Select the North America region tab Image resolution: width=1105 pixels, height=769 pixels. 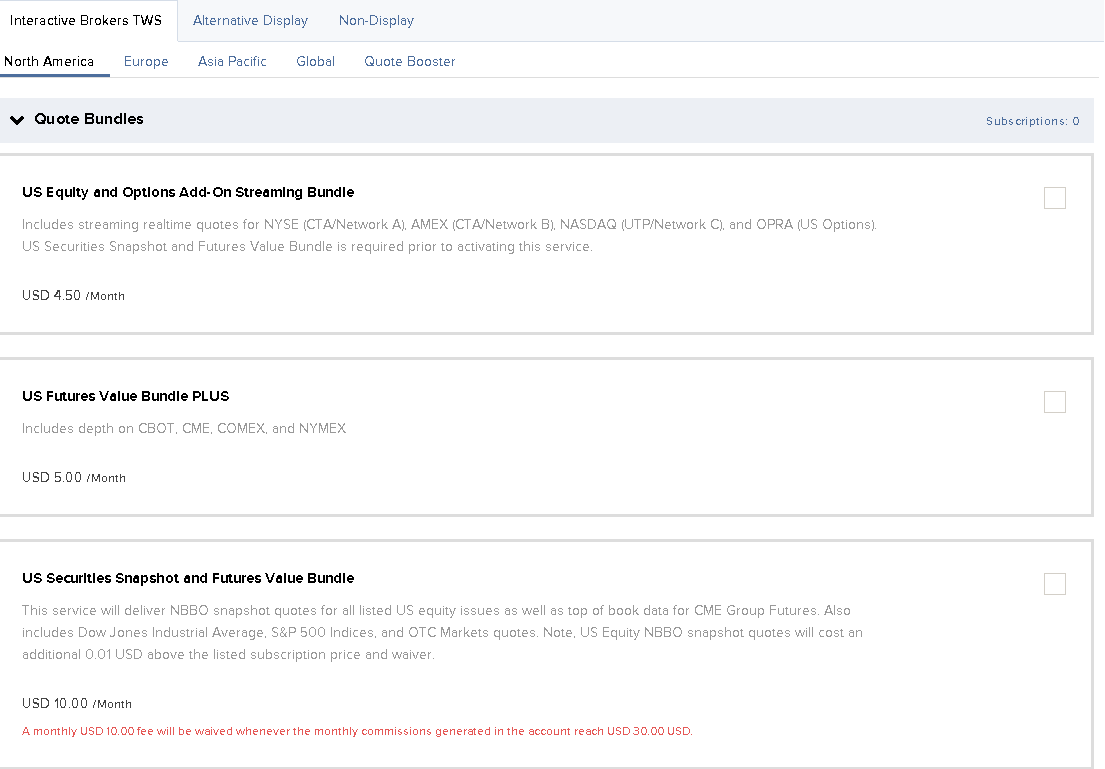(49, 61)
